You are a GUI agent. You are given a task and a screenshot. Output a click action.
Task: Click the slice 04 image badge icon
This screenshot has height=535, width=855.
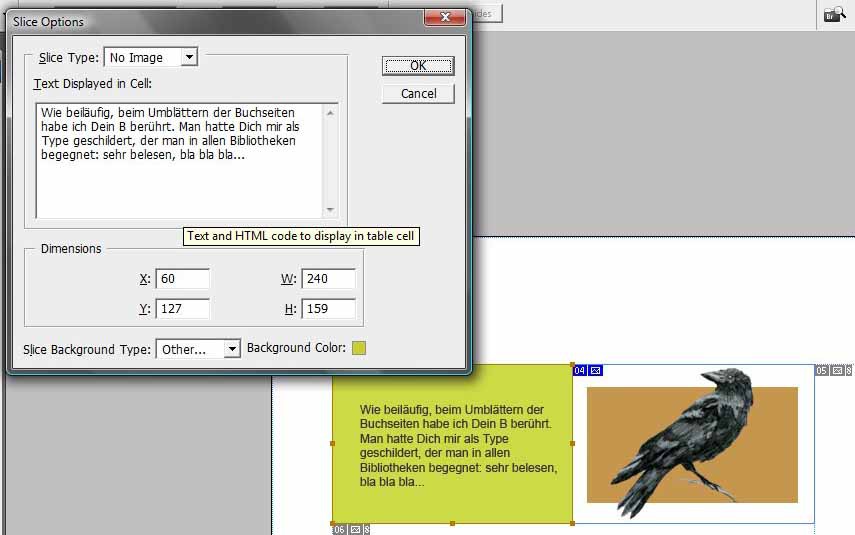tap(596, 371)
